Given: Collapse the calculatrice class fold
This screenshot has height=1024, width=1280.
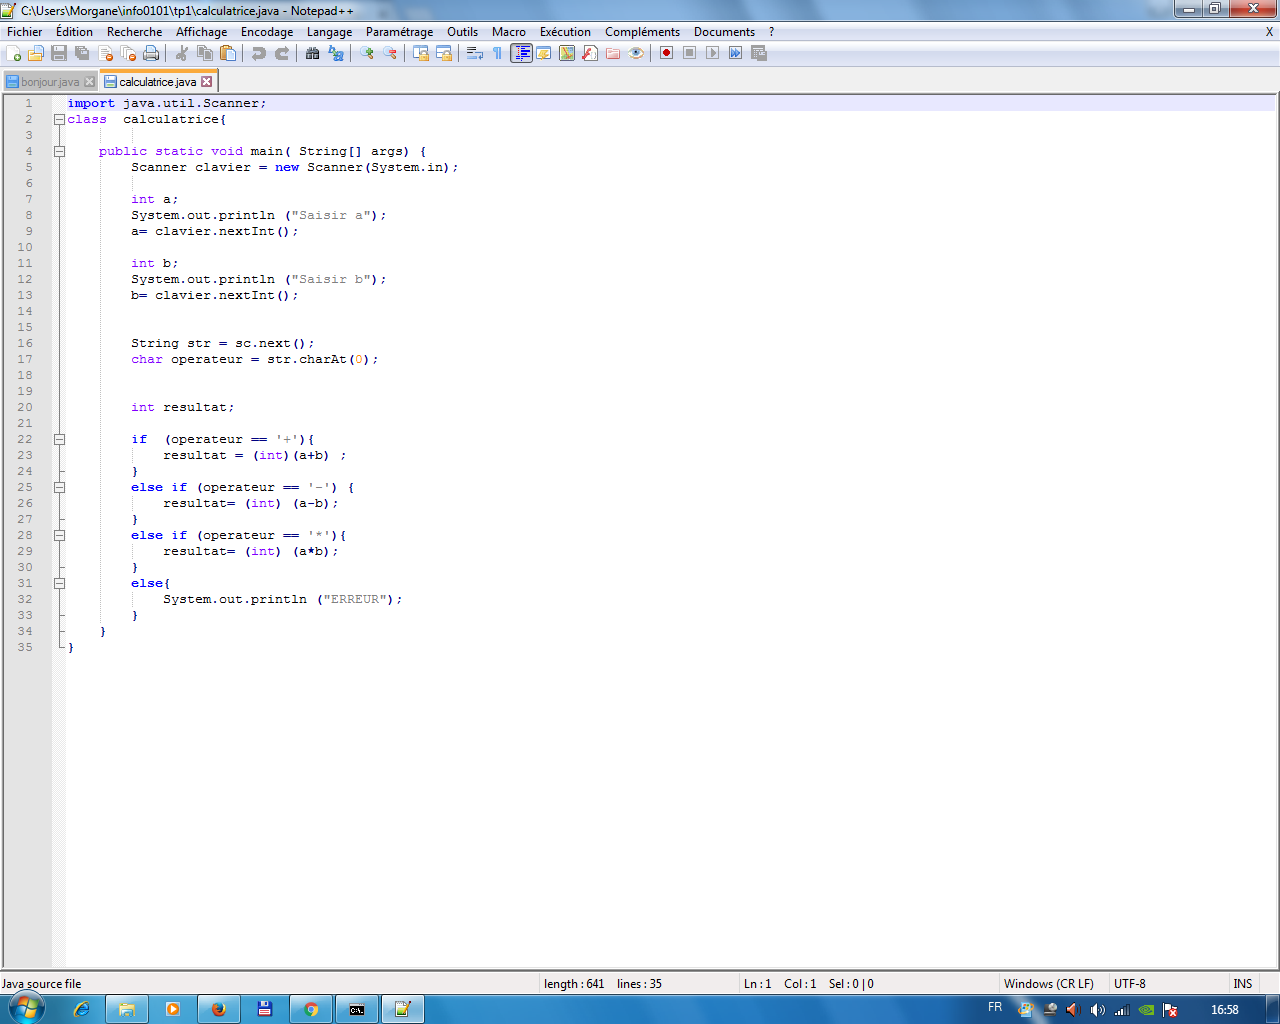Looking at the screenshot, I should [60, 119].
